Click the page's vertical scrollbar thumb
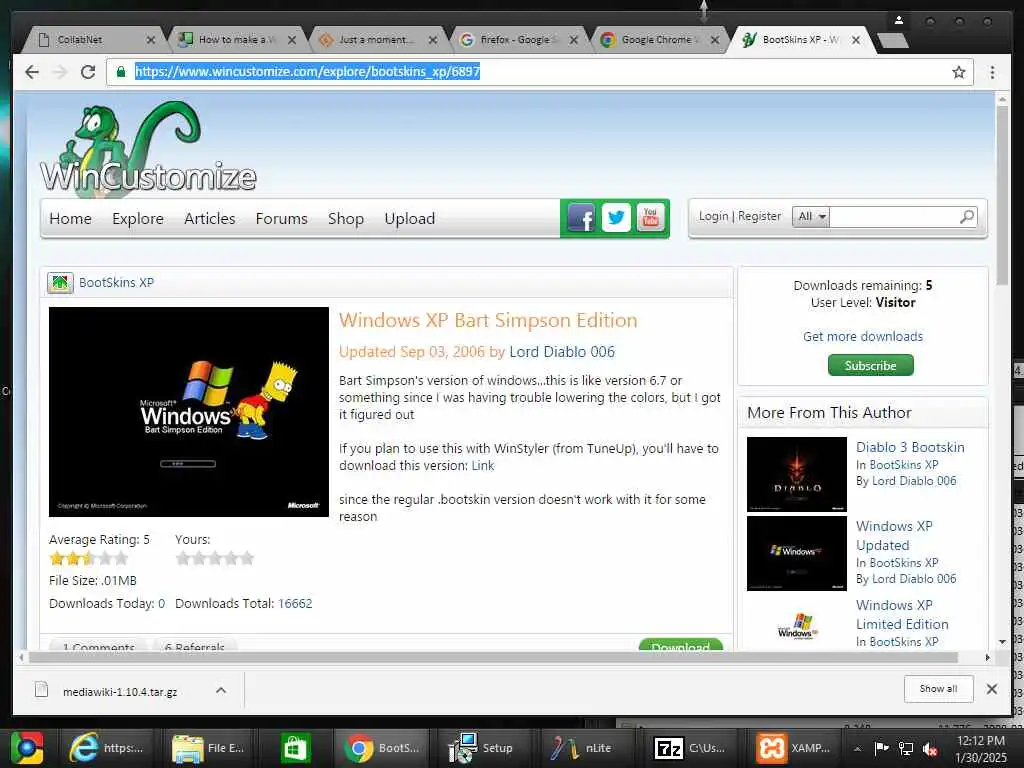1024x768 pixels. [x=1002, y=195]
